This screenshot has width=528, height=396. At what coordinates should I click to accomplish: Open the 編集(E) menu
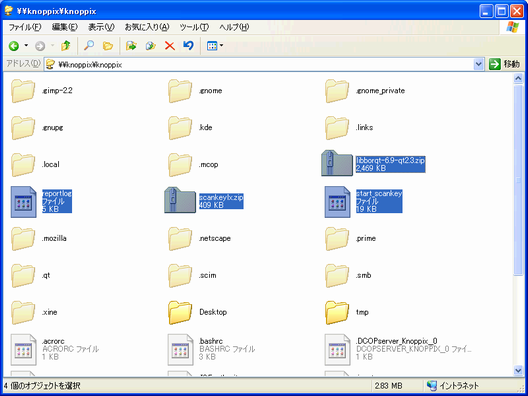click(65, 27)
